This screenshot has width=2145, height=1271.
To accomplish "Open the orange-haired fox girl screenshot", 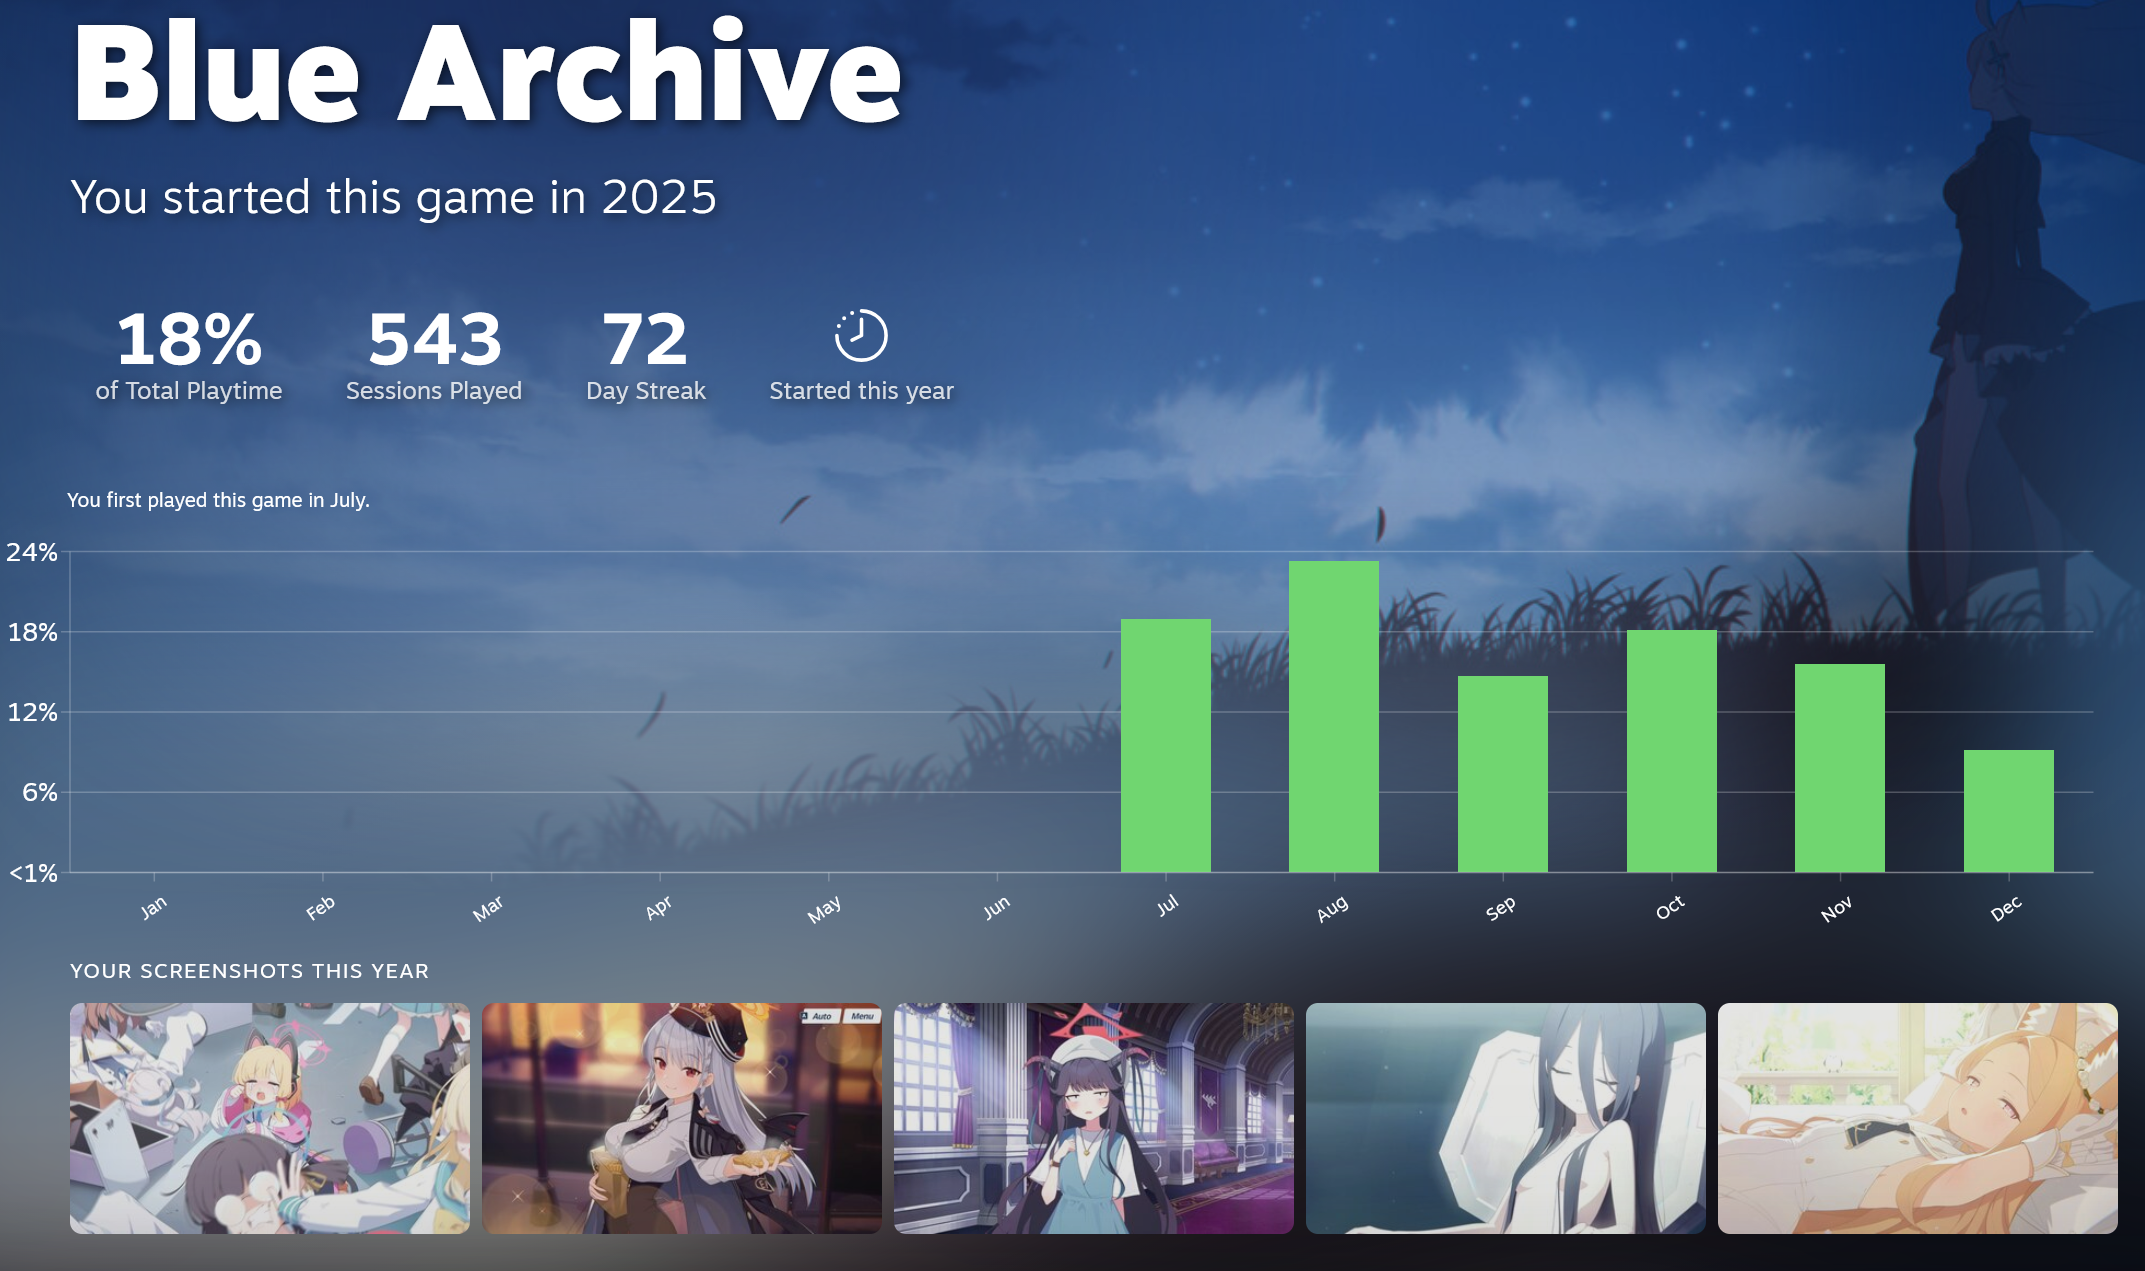I will [x=1917, y=1118].
